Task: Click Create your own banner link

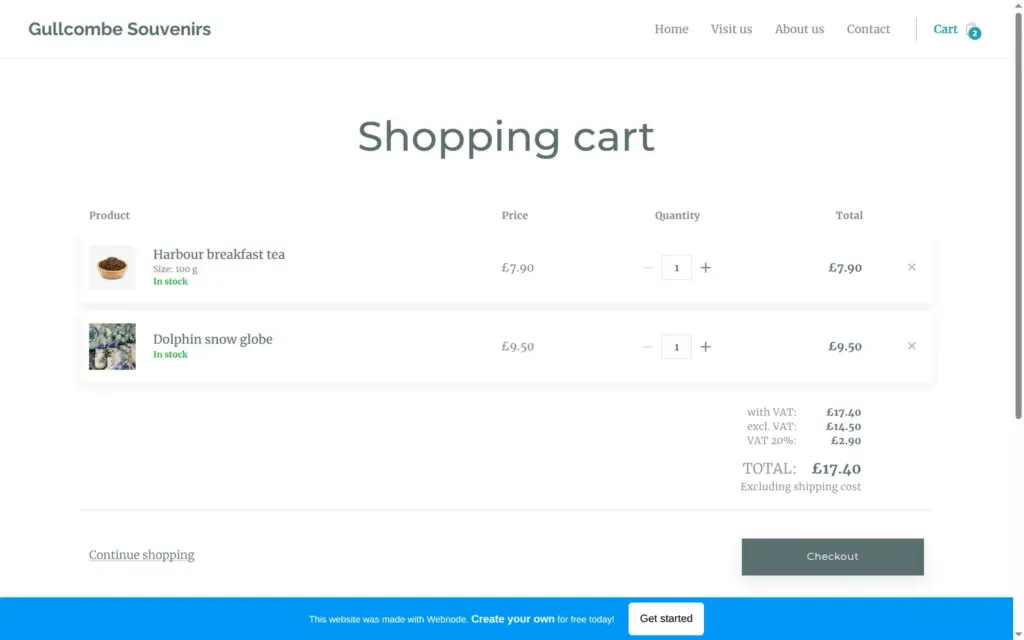Action: point(513,618)
